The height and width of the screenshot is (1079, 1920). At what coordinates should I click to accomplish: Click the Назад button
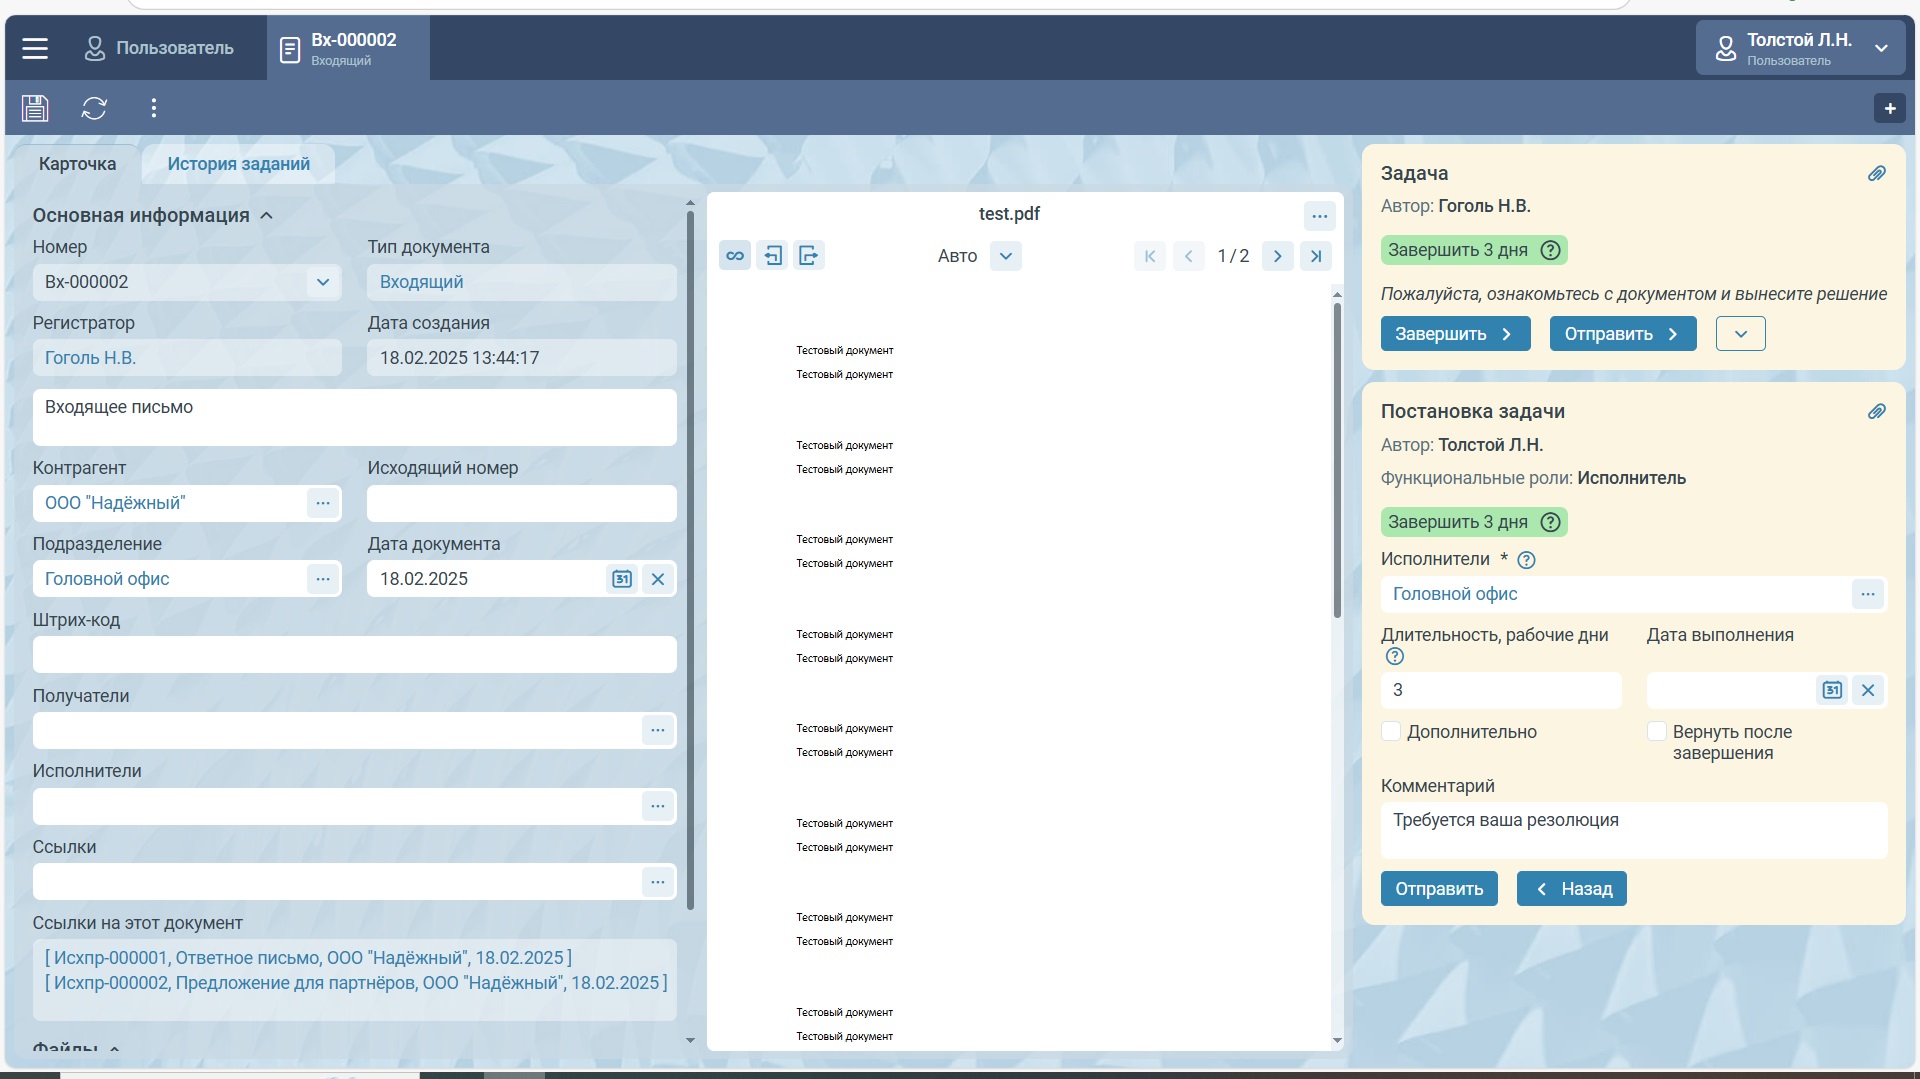point(1571,888)
